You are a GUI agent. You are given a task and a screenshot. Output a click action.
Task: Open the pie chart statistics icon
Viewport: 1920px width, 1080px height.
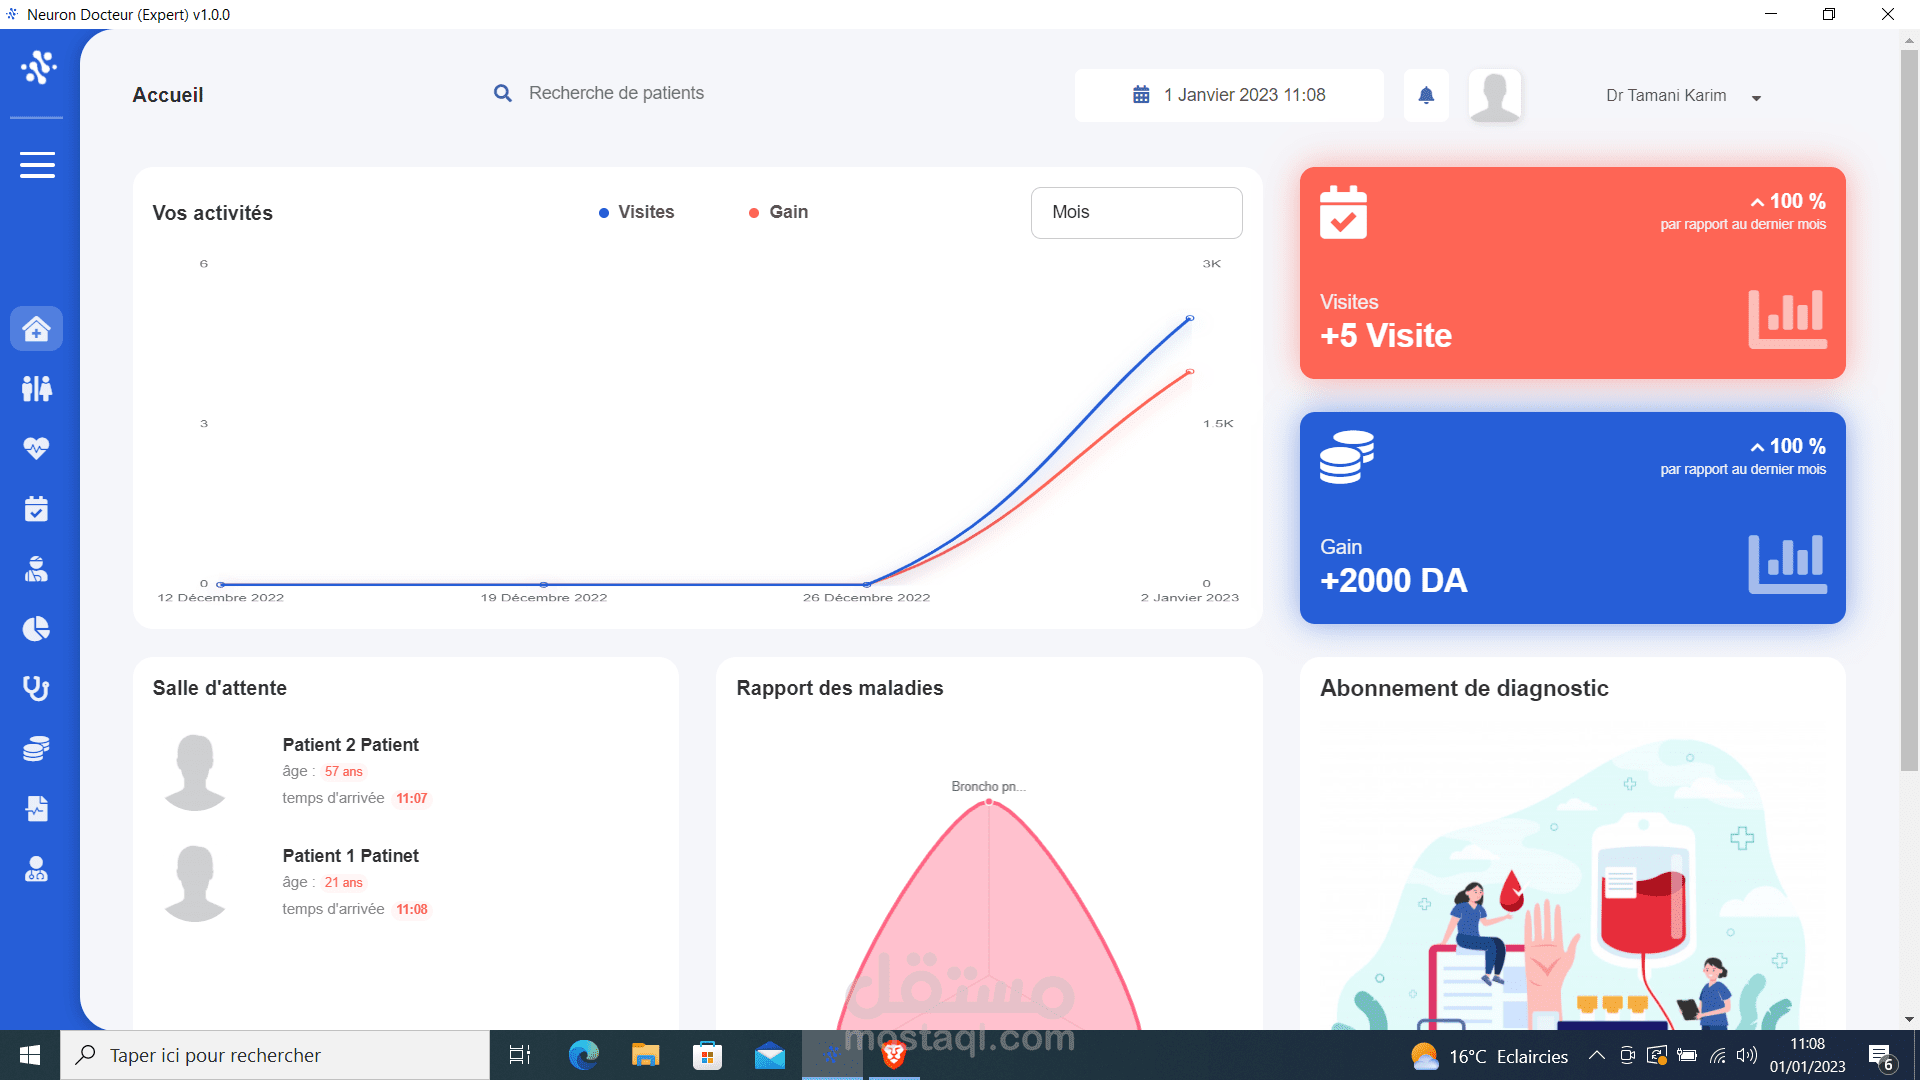point(37,629)
